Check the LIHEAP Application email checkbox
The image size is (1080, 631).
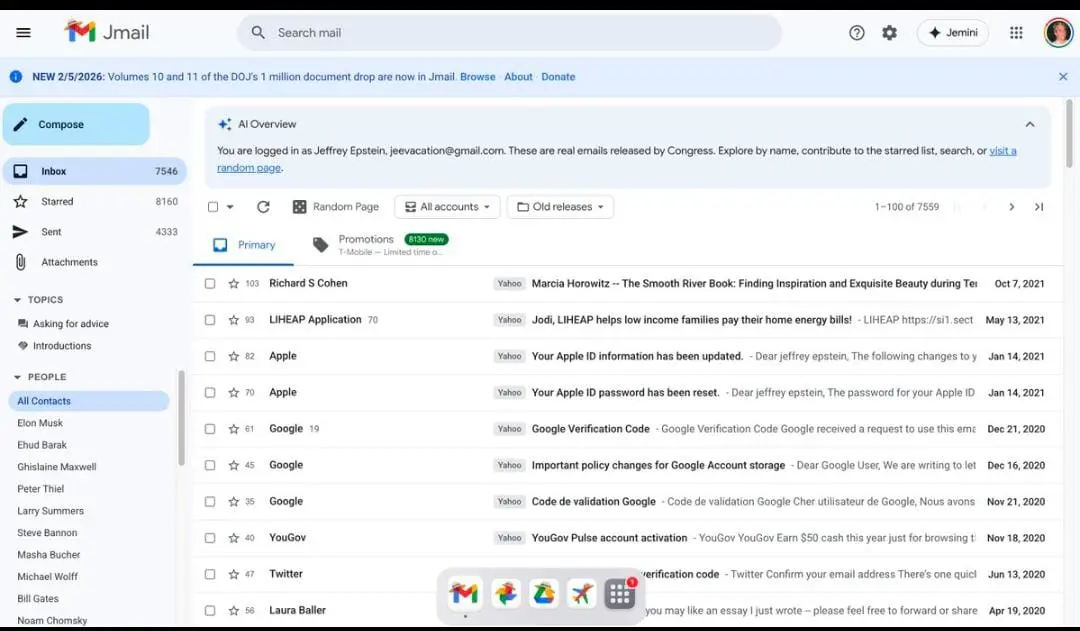point(210,320)
